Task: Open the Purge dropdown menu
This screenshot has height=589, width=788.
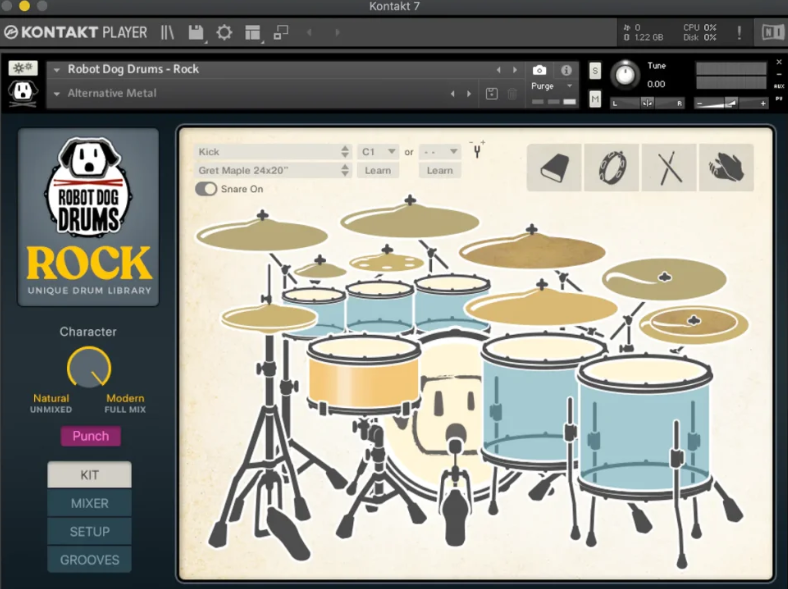Action: pos(552,86)
